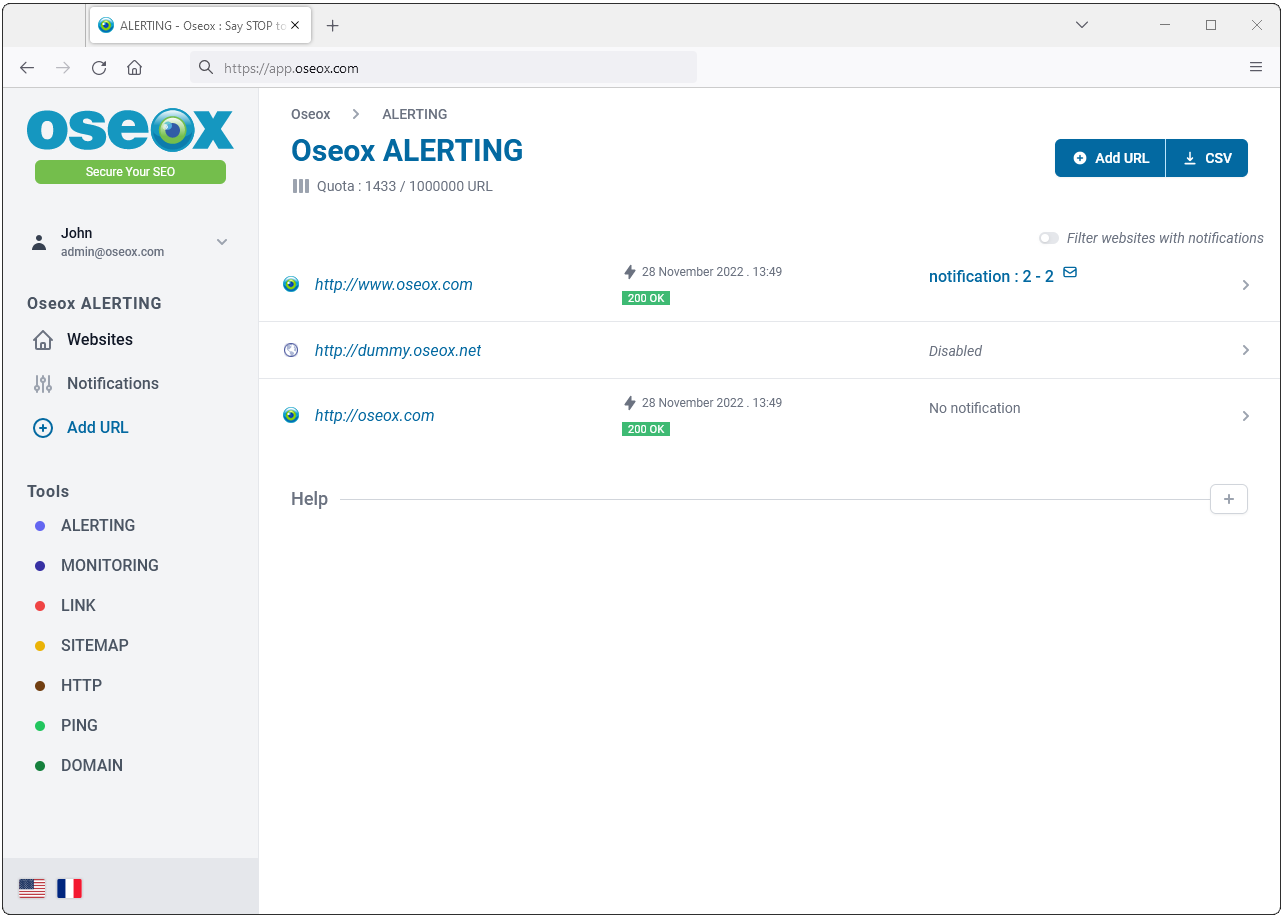This screenshot has width=1283, height=917.
Task: Click favicon of http://www.oseox.com row
Action: (x=291, y=284)
